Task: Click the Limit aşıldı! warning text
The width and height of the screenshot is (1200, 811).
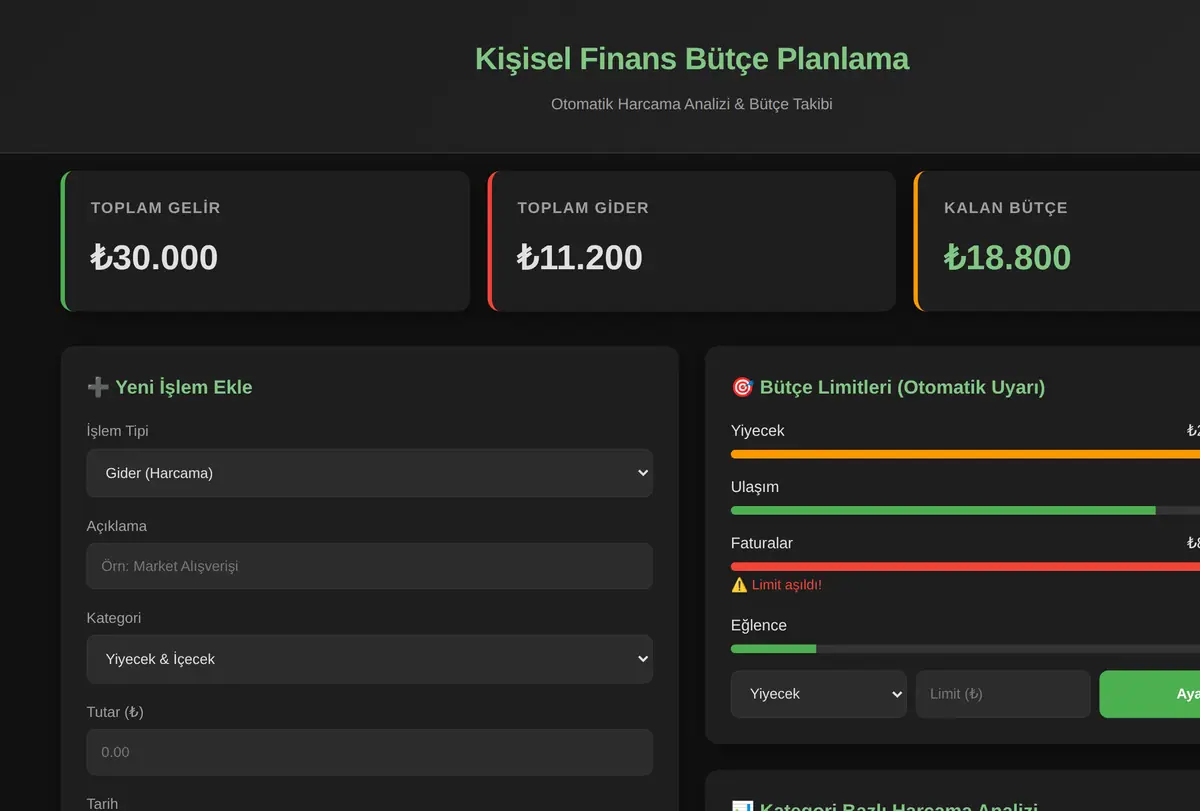Action: [x=787, y=585]
